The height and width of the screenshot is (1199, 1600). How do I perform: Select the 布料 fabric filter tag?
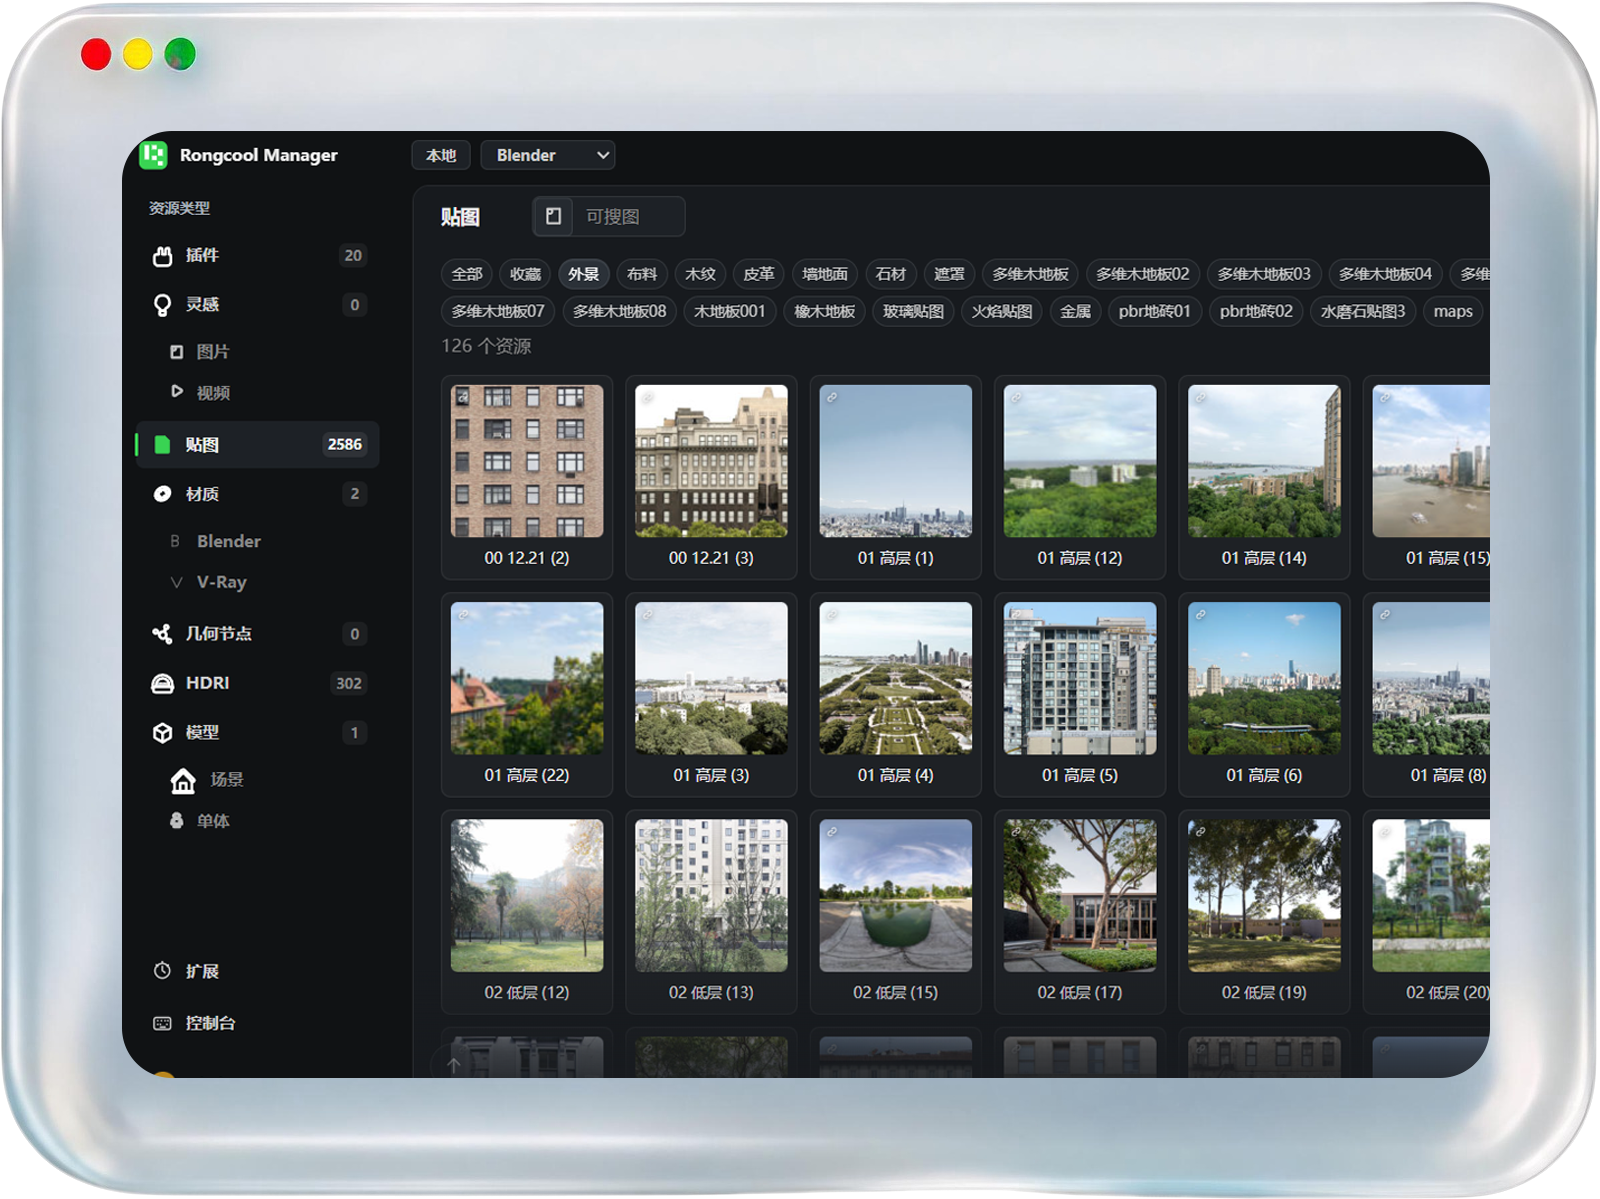coord(642,274)
